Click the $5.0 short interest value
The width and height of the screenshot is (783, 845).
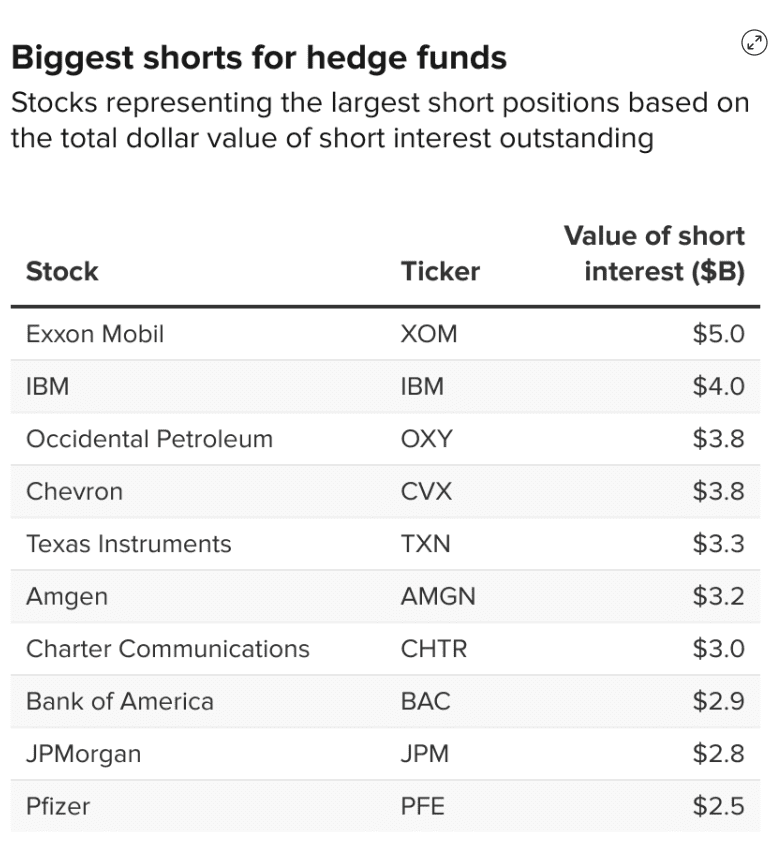718,333
